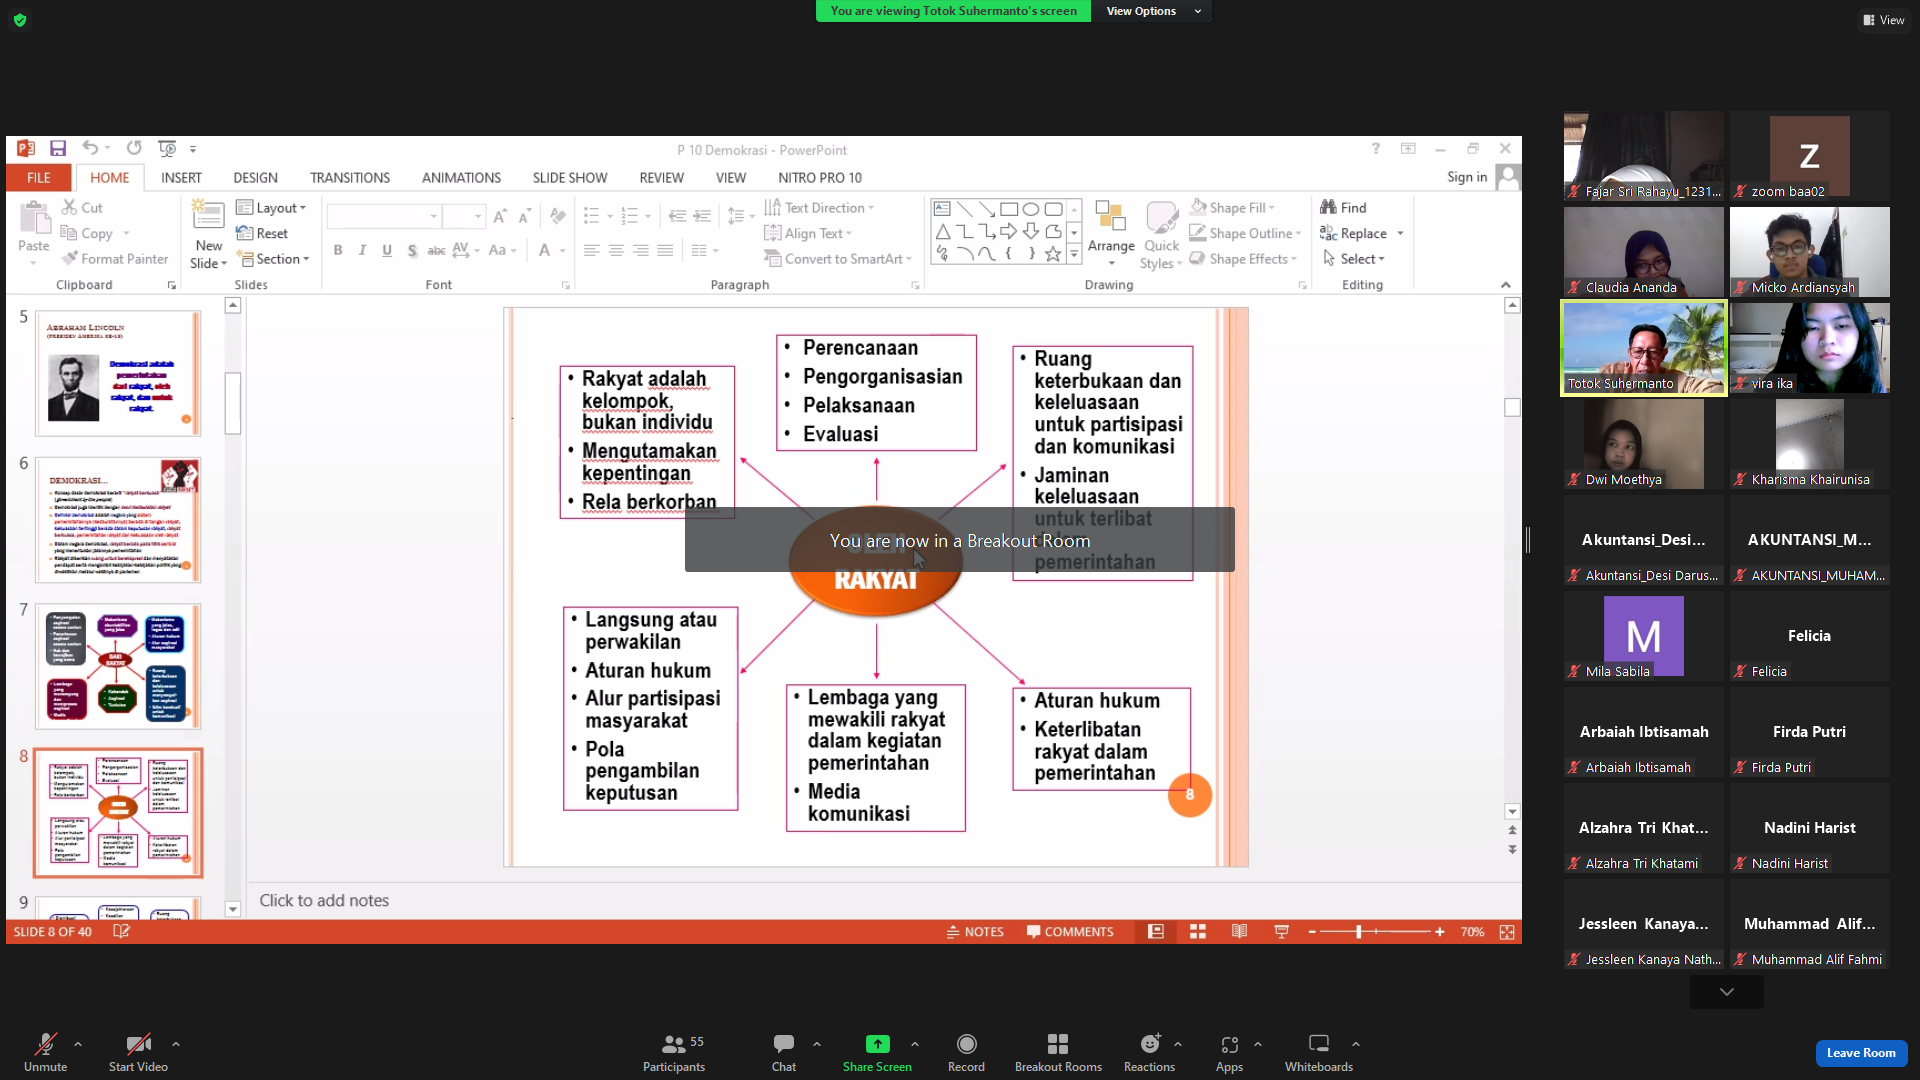Click the Increase Font Size icon
Viewport: 1920px width, 1080px height.
pos(500,216)
